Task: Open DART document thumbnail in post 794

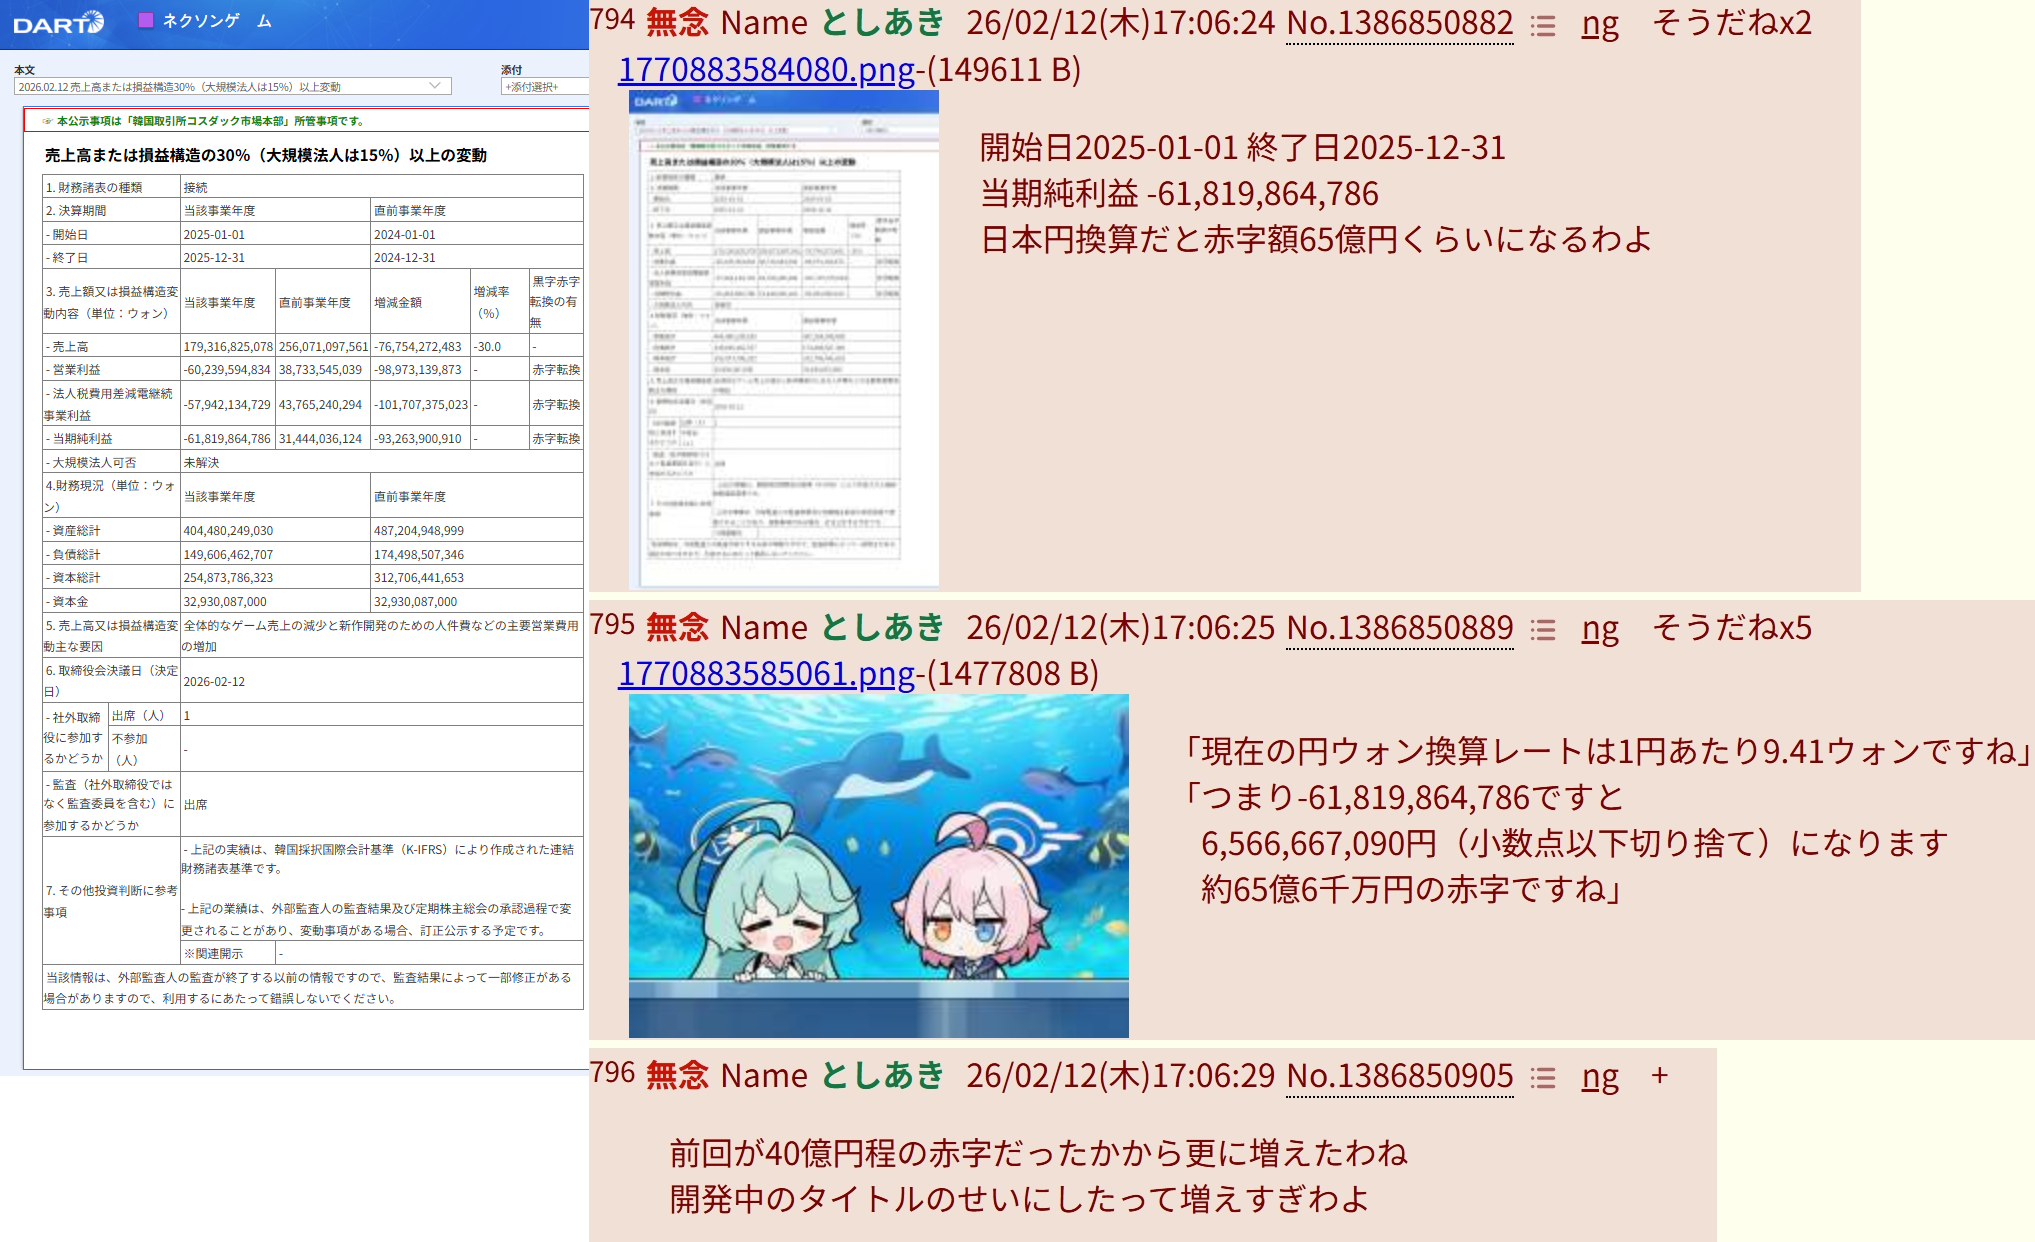Action: (783, 339)
